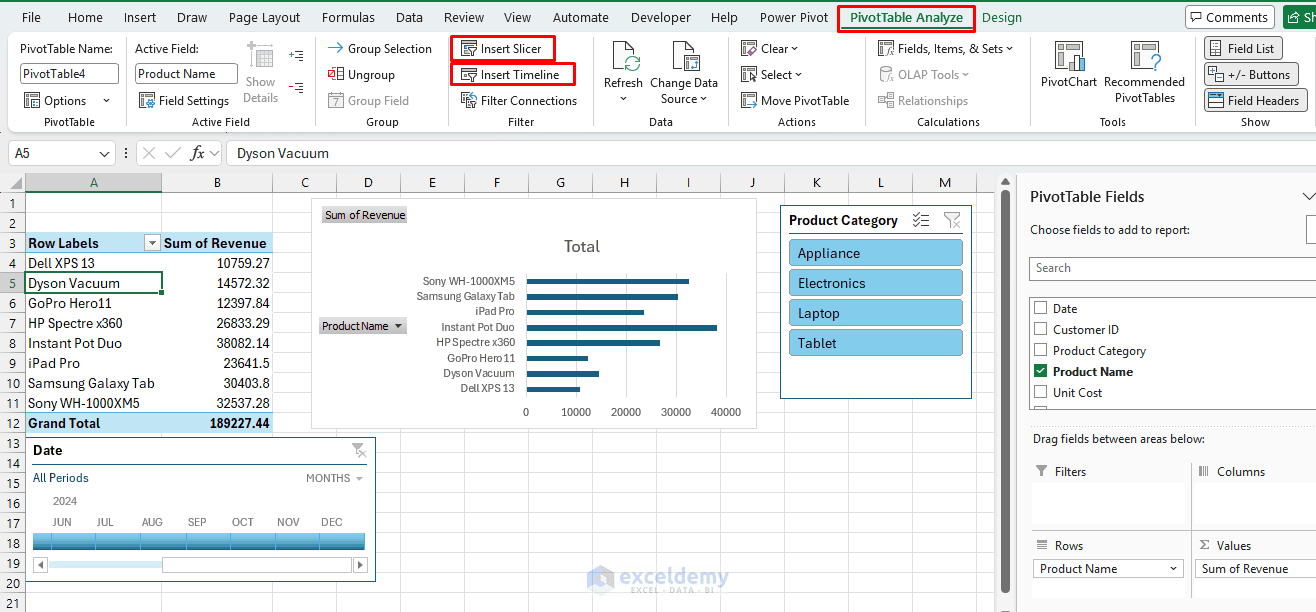Click Sum of Revenue chart field button
The width and height of the screenshot is (1316, 612).
pyautogui.click(x=365, y=215)
